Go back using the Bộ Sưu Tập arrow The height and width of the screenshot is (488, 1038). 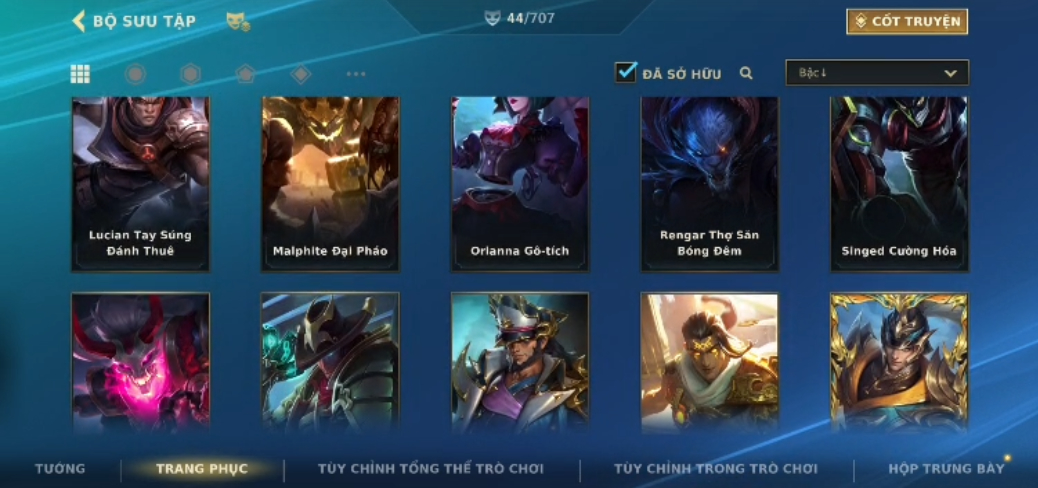(x=79, y=21)
